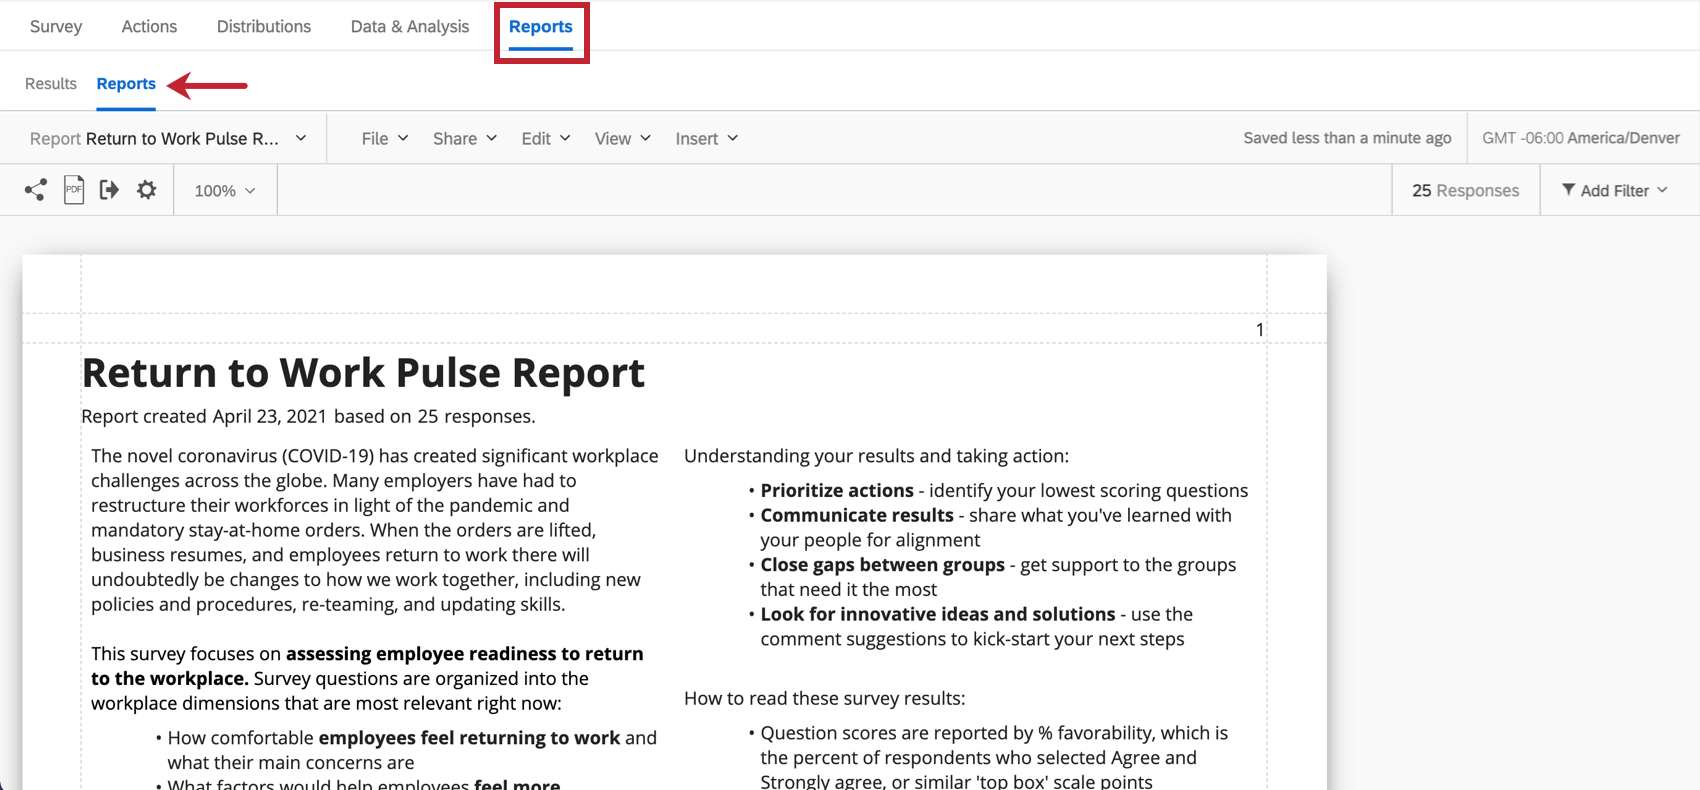
Task: Open the Add Filter dropdown
Action: (x=1615, y=191)
